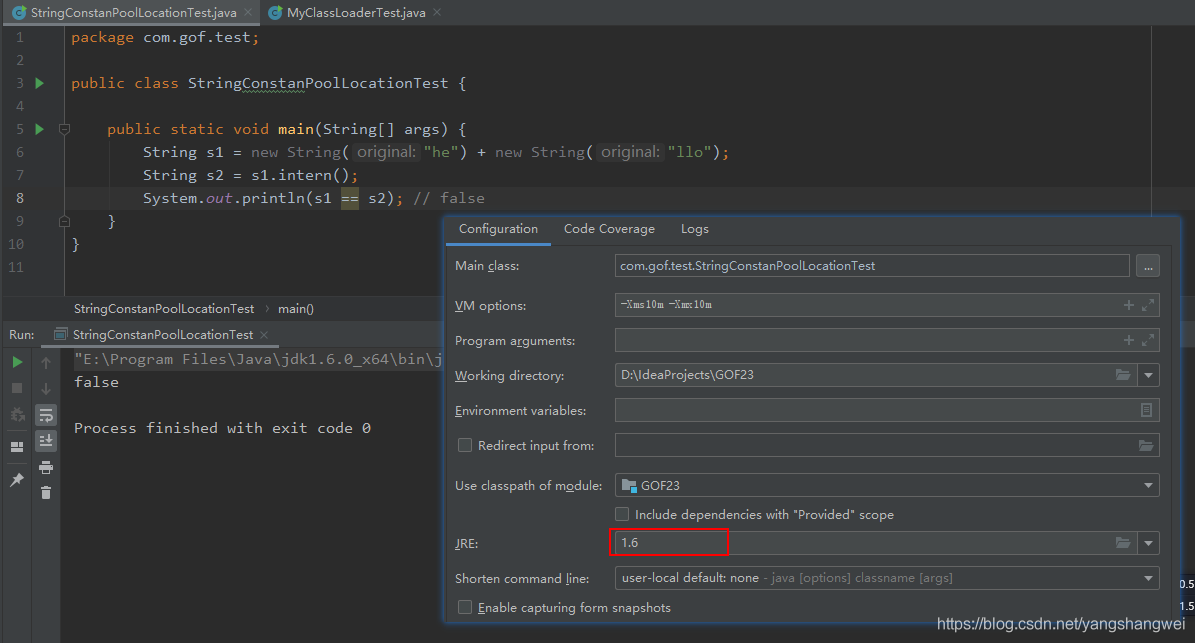The image size is (1195, 643).
Task: Pin the Run tab
Action: point(17,480)
